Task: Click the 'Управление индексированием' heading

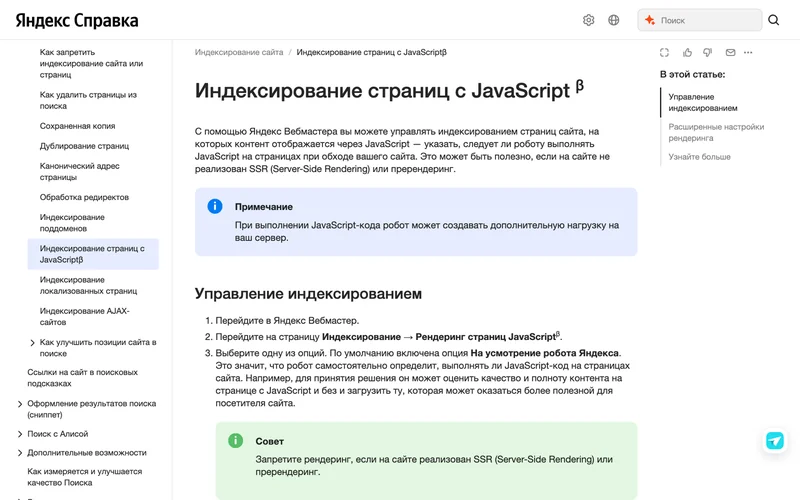Action: click(308, 293)
